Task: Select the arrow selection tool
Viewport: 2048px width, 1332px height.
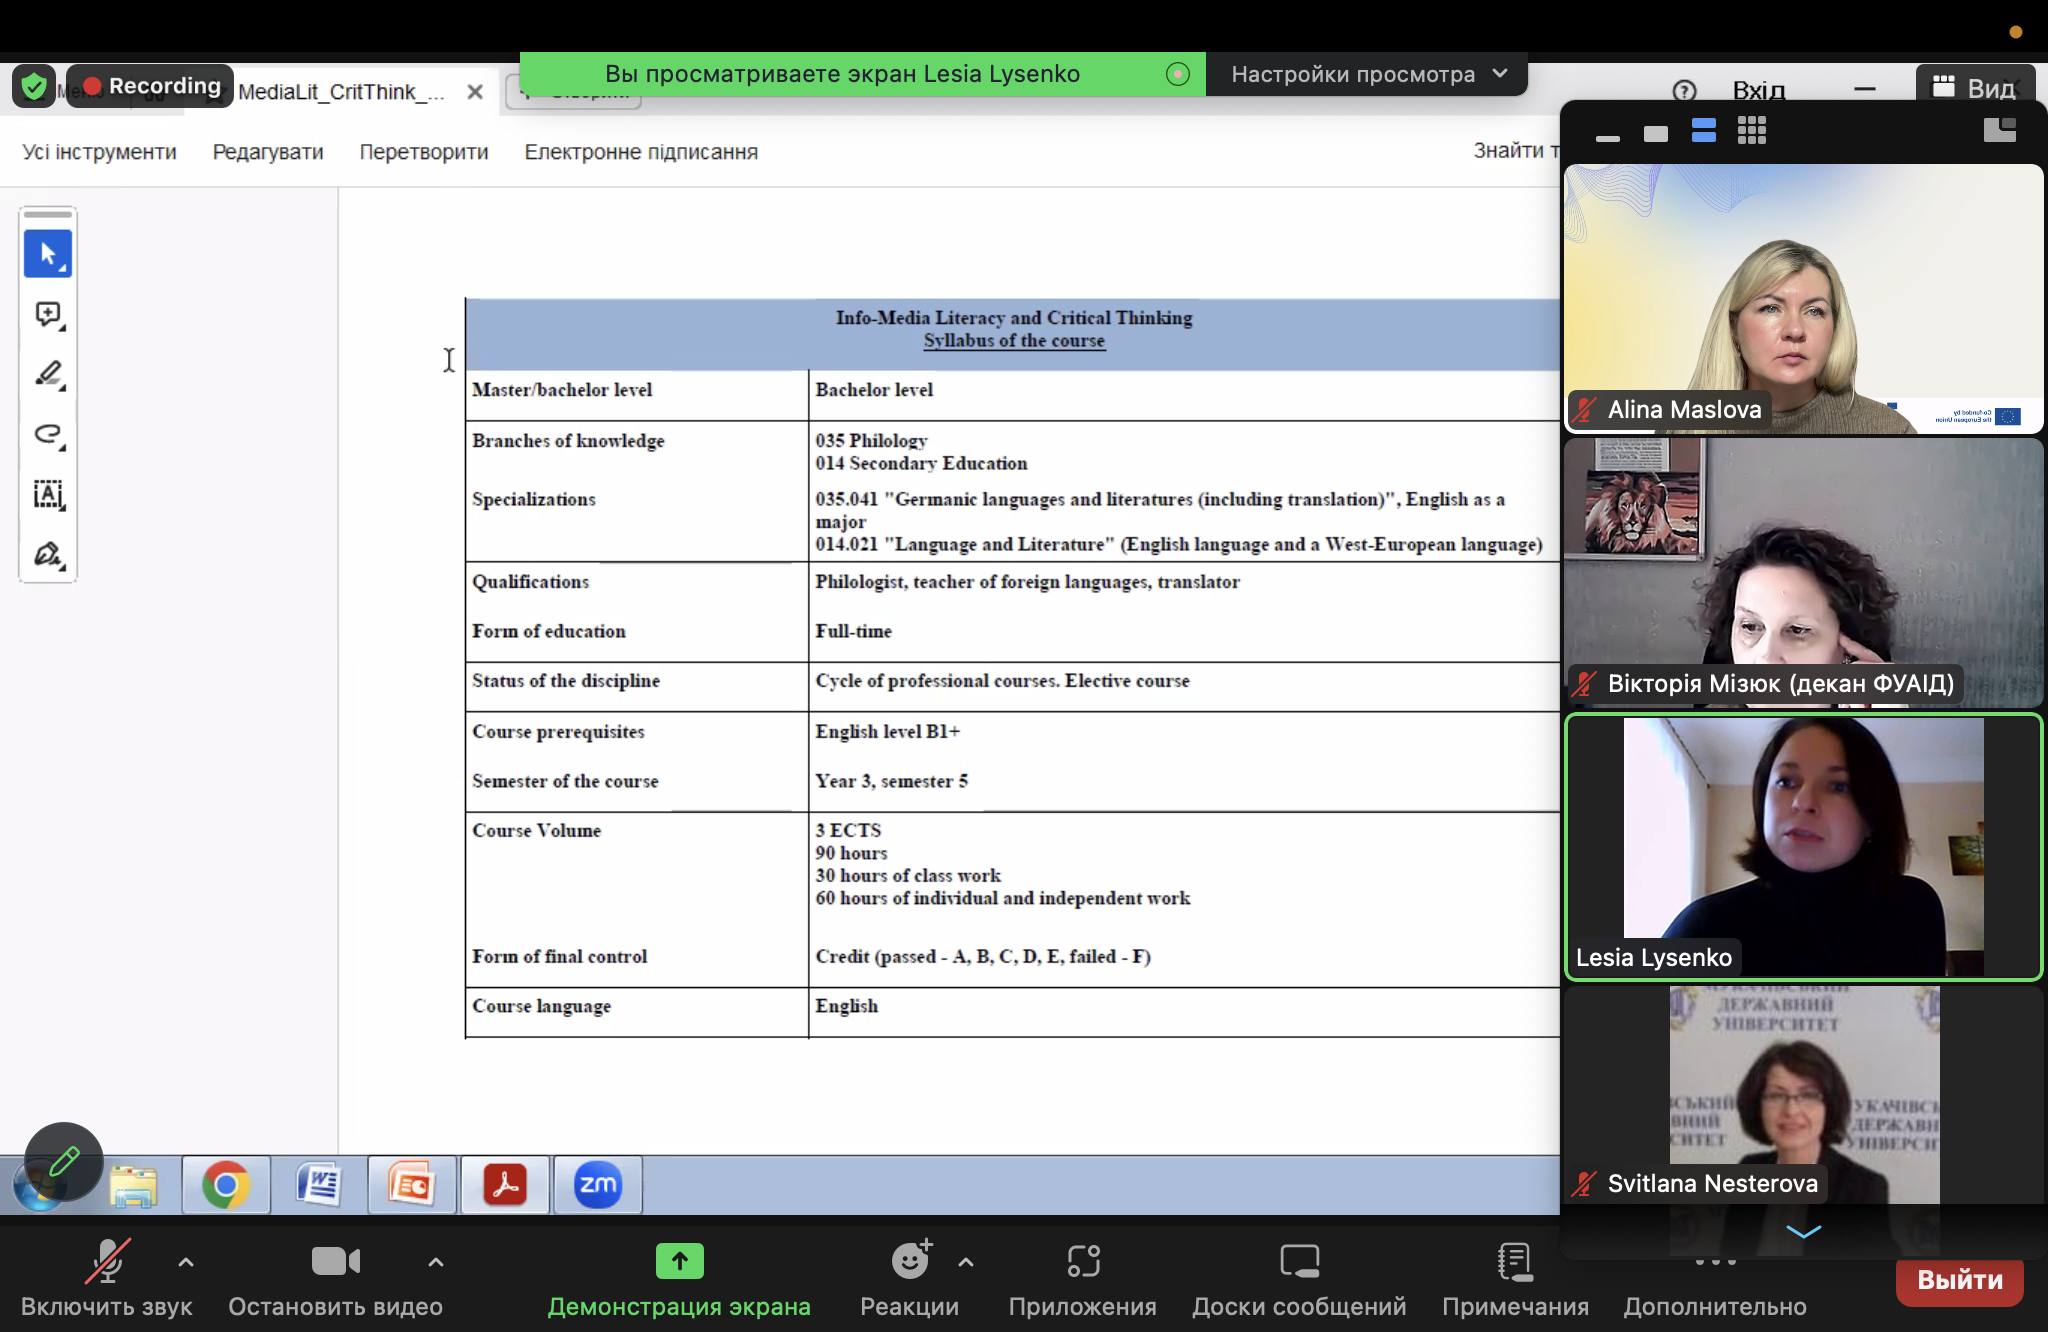Action: coord(47,254)
